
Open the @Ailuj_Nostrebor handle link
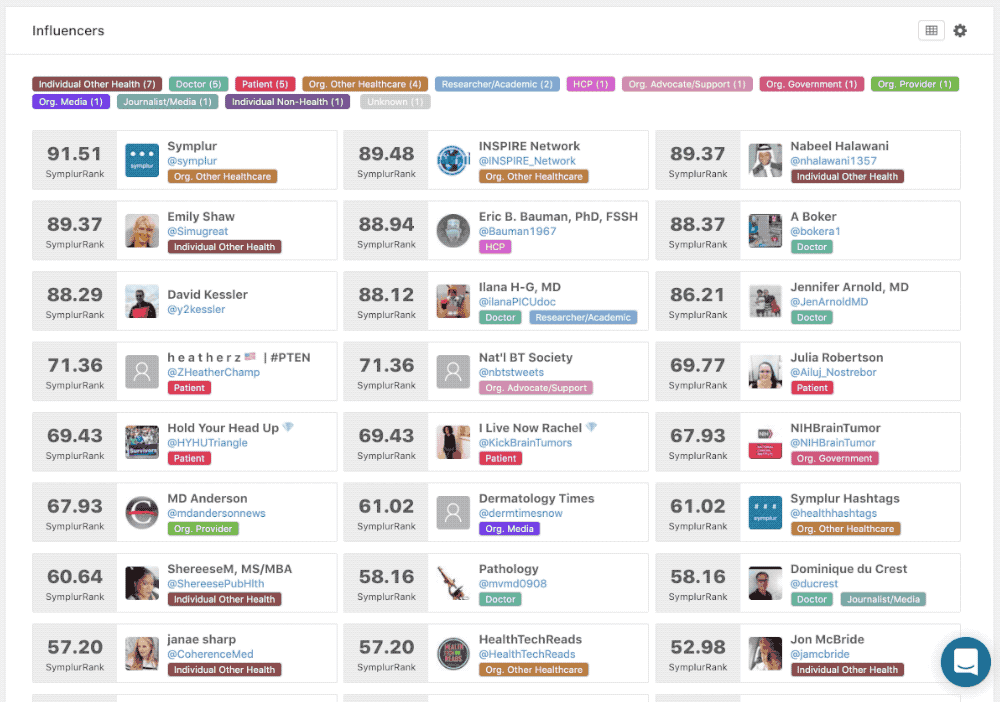tap(833, 372)
